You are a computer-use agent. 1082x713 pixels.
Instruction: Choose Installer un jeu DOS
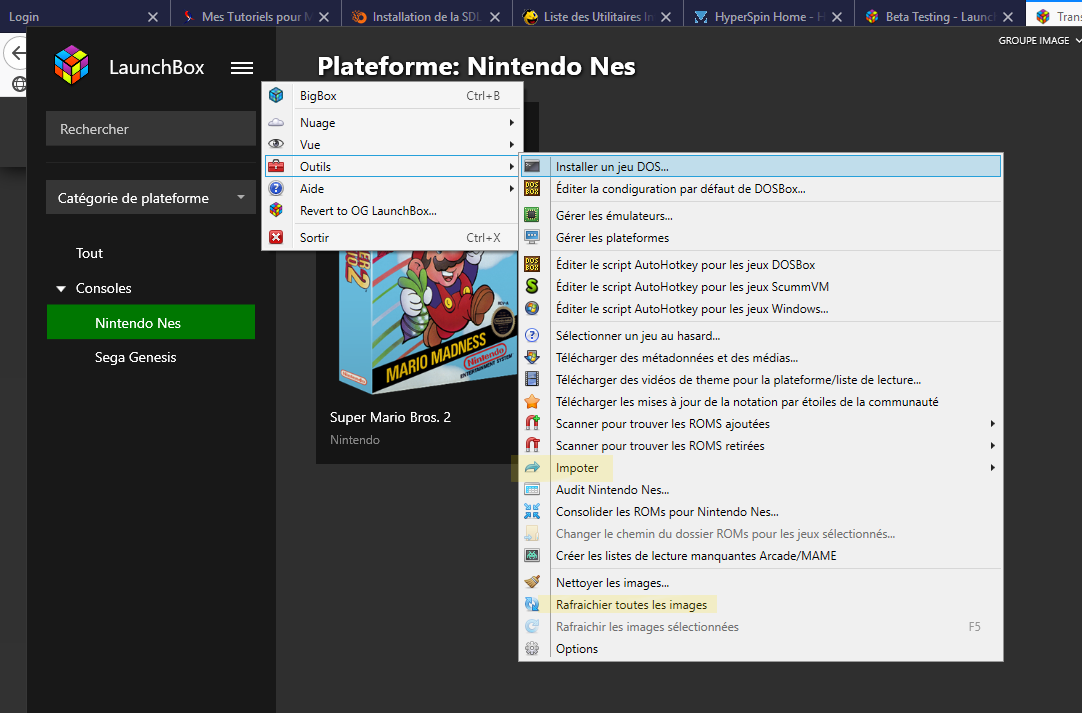pyautogui.click(x=761, y=166)
